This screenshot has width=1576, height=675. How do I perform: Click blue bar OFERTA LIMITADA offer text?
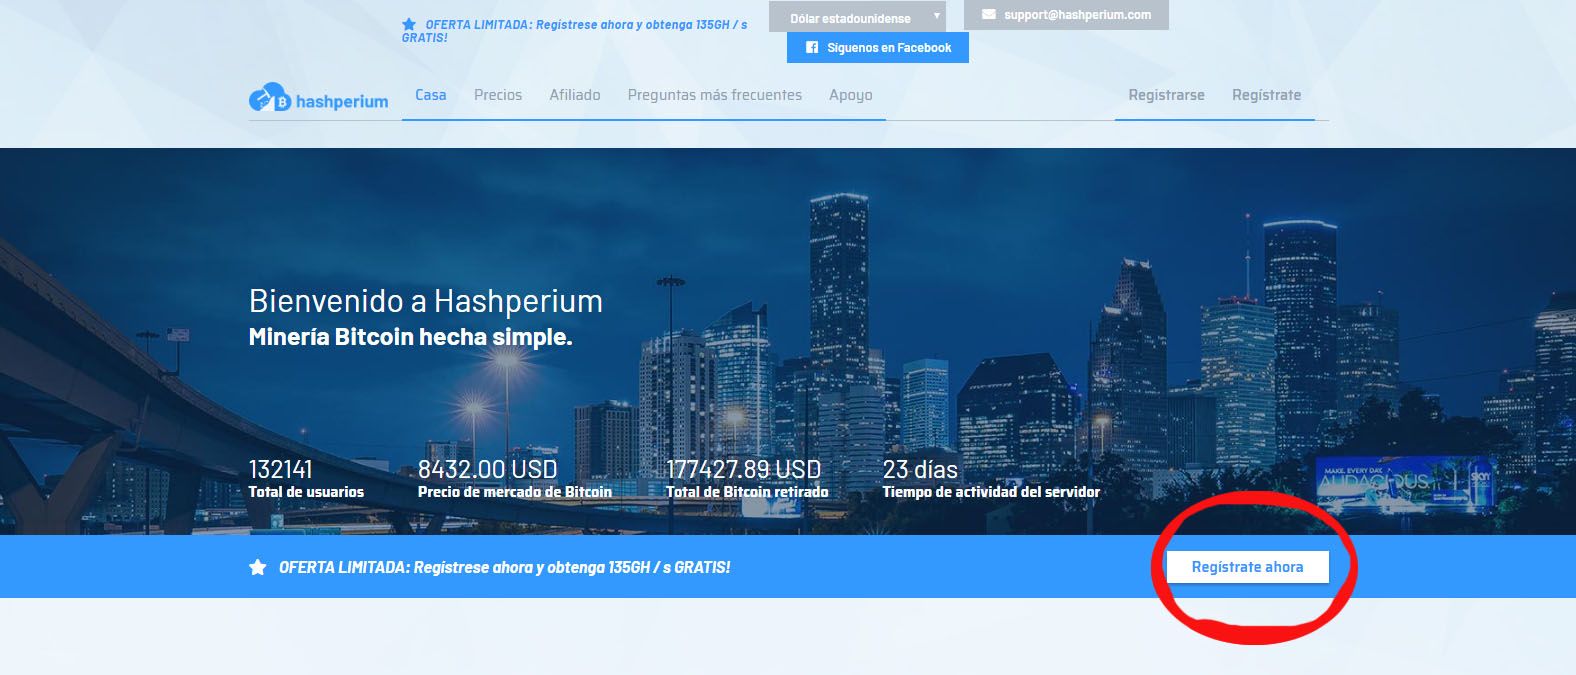coord(505,567)
